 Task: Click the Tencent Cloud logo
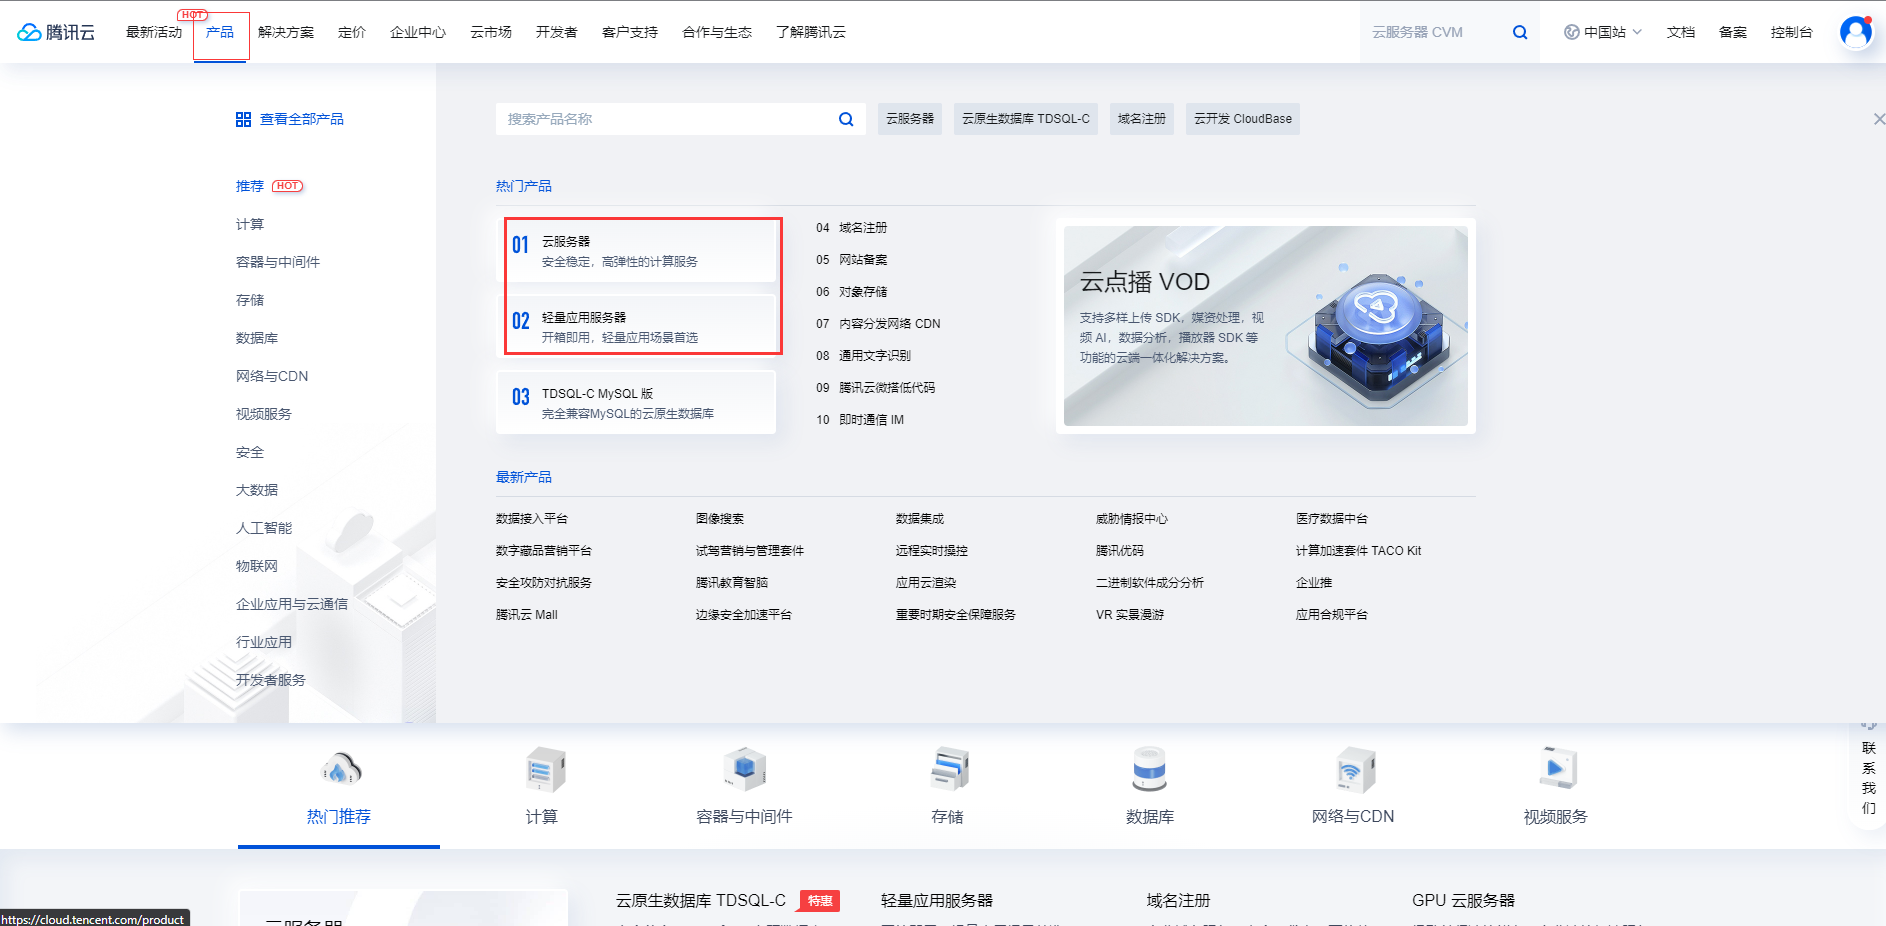click(x=56, y=32)
